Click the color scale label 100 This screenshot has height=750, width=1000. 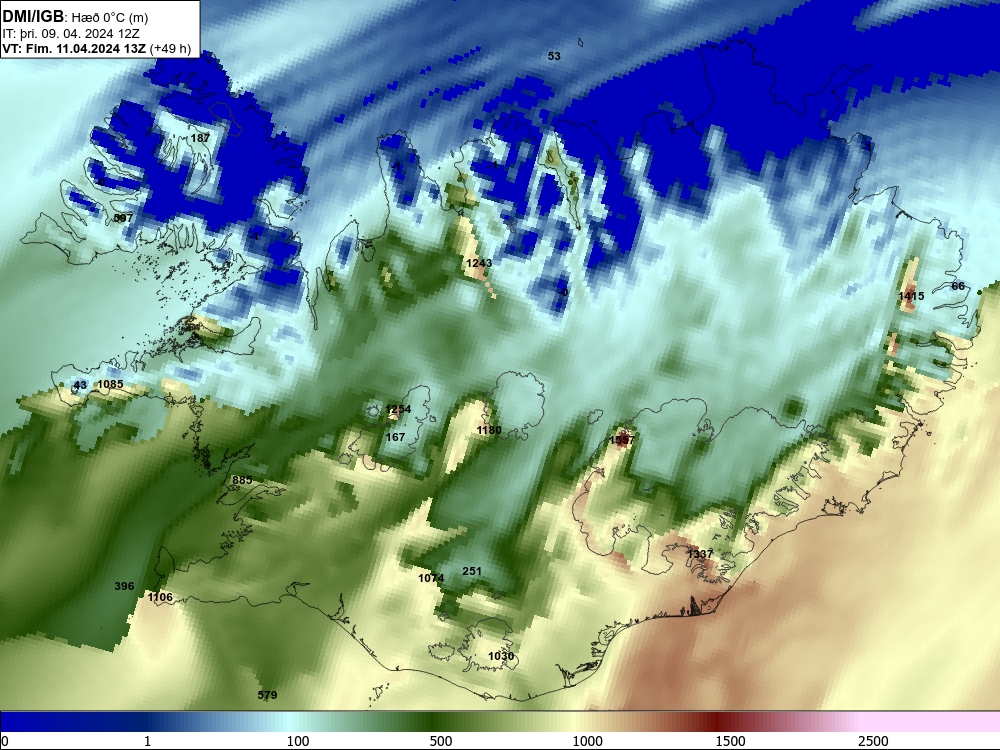pos(298,741)
